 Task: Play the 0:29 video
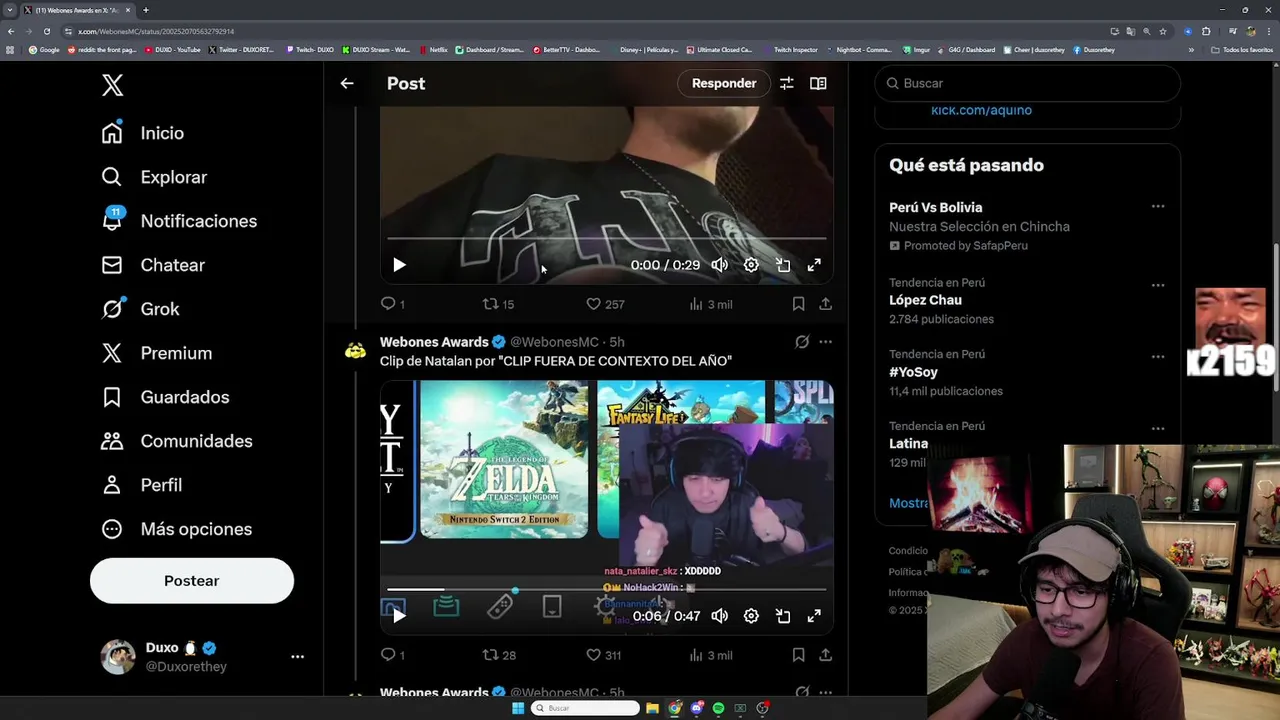399,265
